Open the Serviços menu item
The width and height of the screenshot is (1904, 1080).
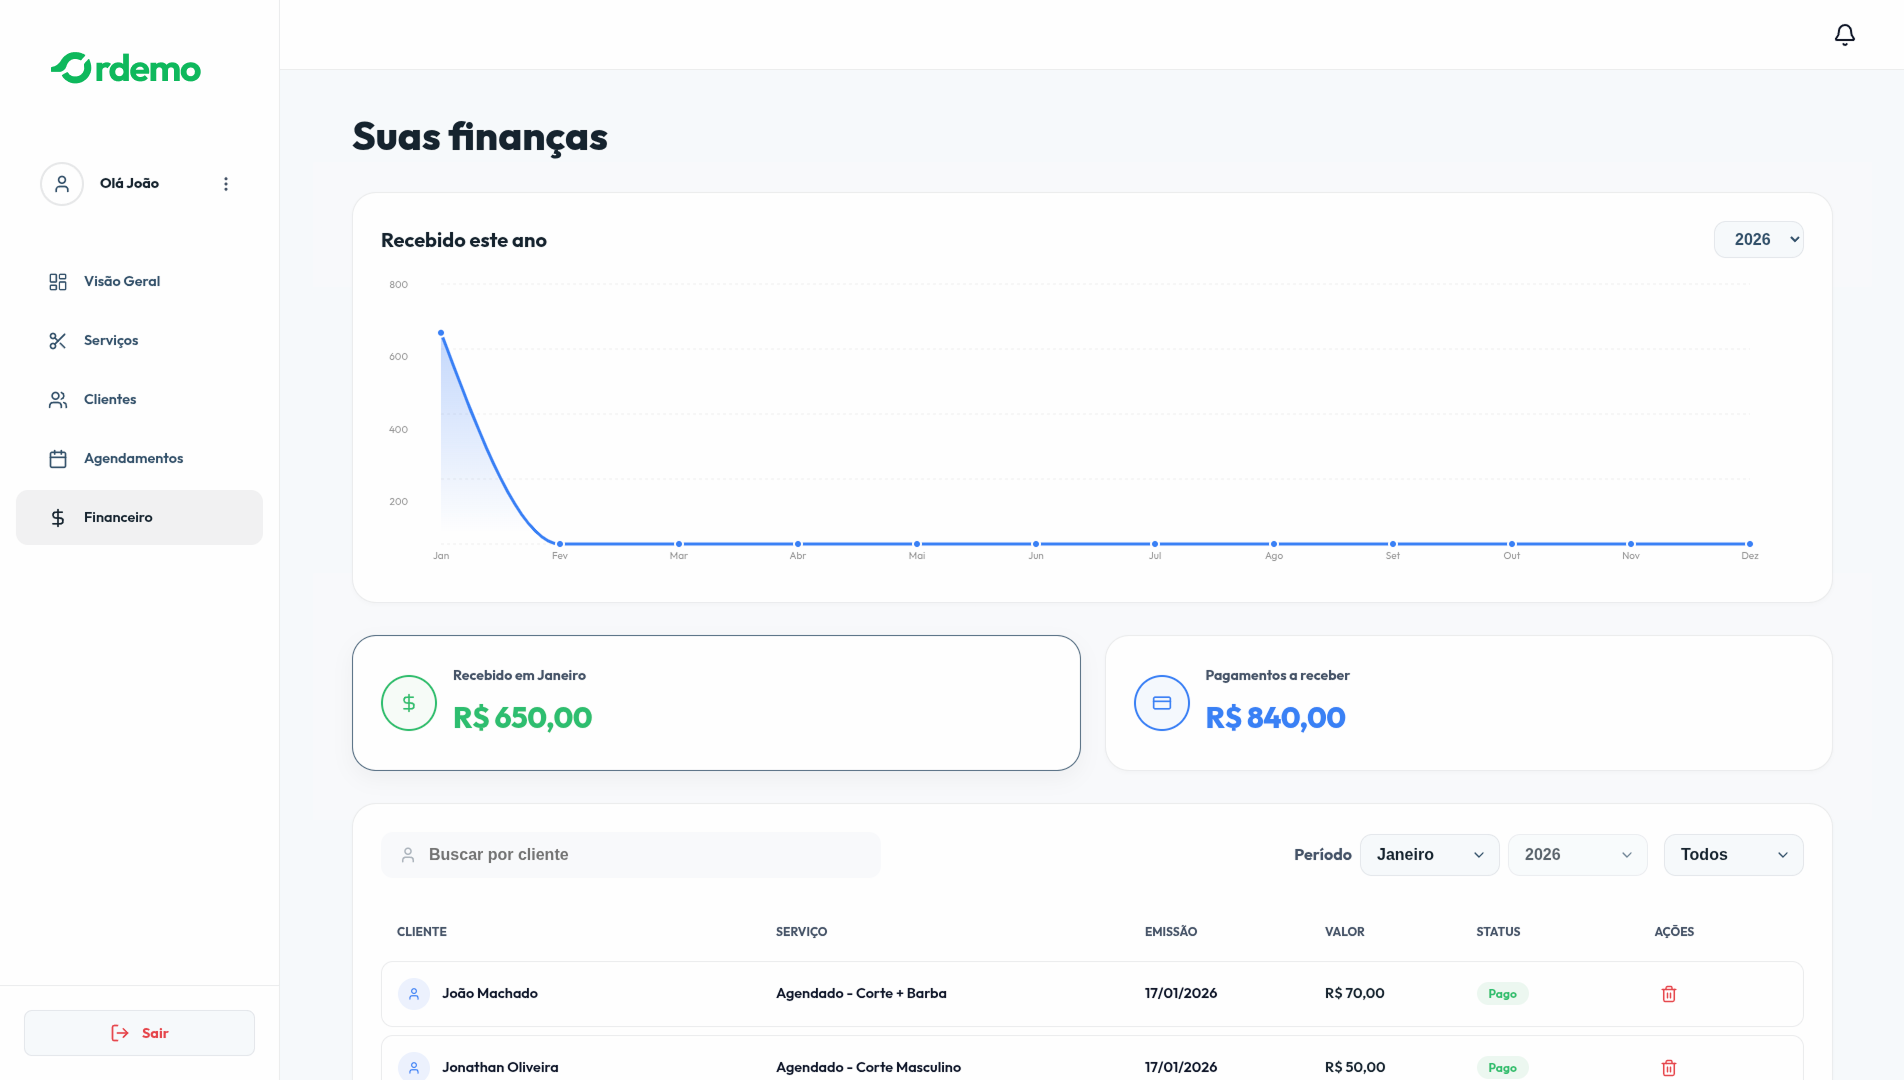point(111,341)
